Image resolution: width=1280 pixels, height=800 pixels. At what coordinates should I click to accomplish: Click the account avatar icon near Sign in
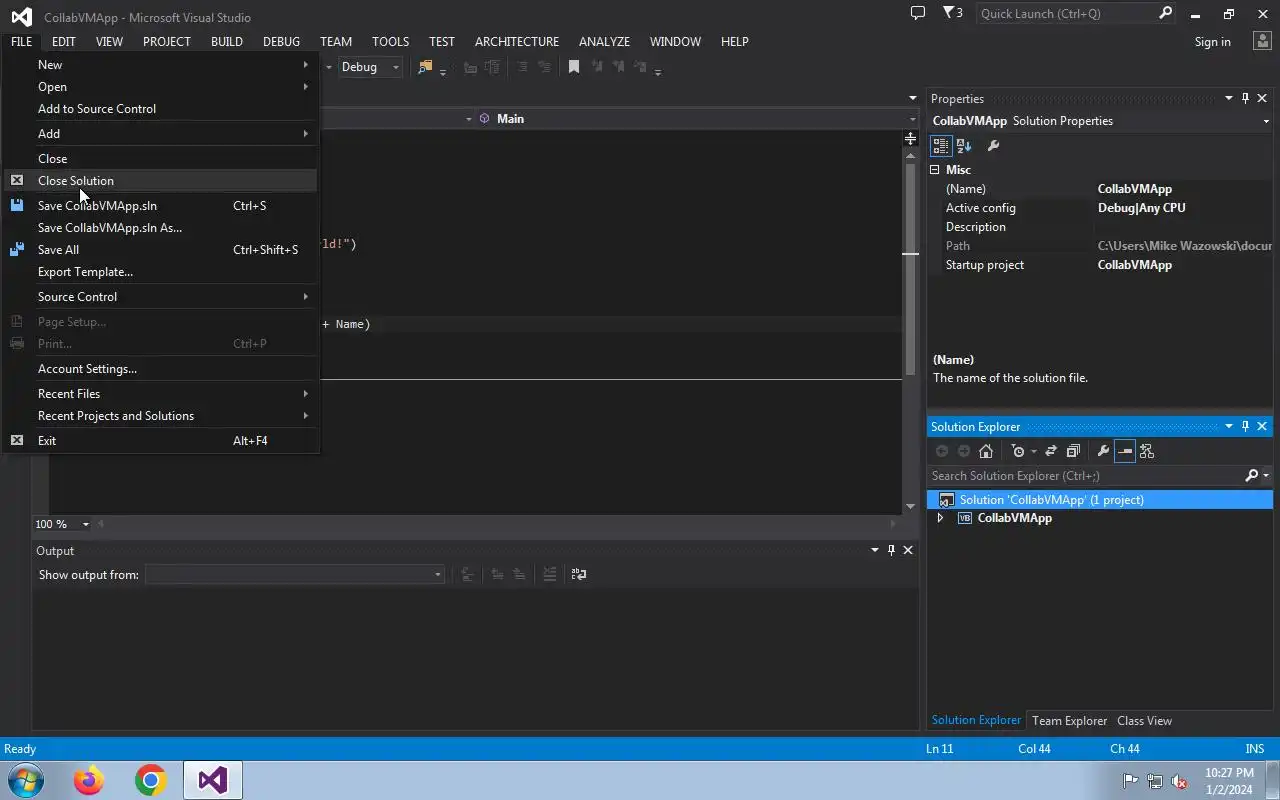click(1261, 41)
